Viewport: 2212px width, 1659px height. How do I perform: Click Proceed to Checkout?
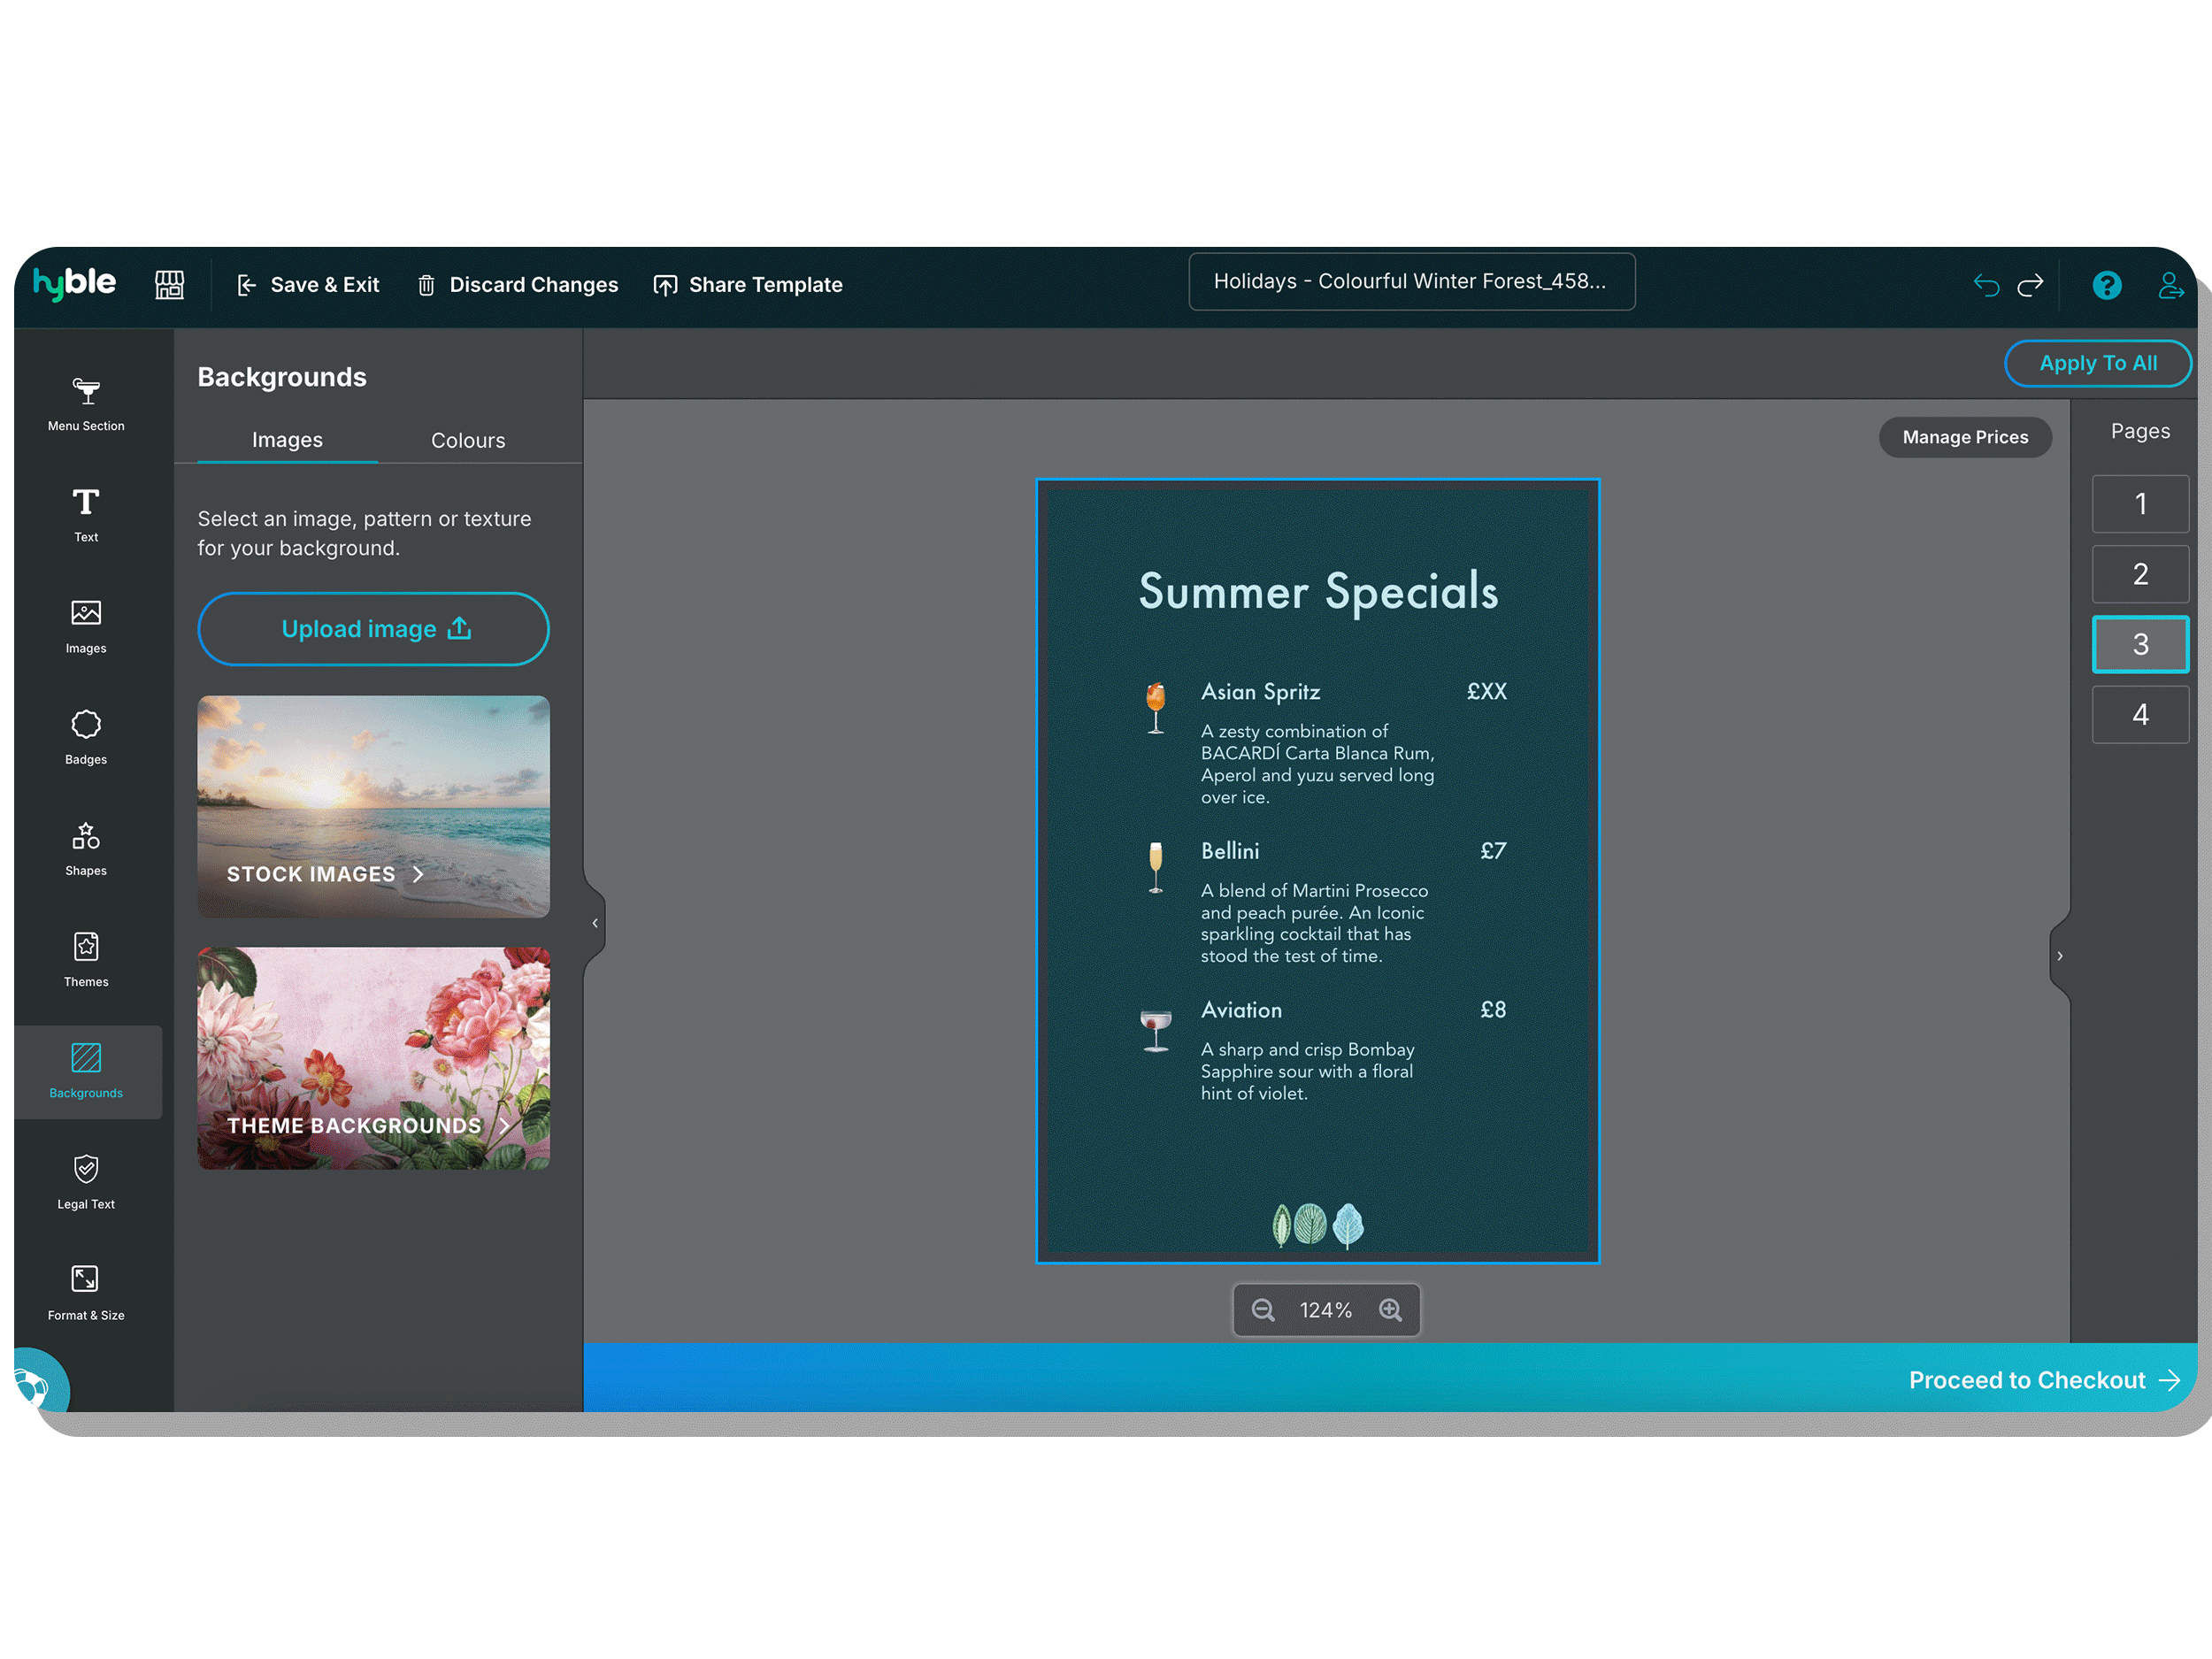point(2043,1380)
